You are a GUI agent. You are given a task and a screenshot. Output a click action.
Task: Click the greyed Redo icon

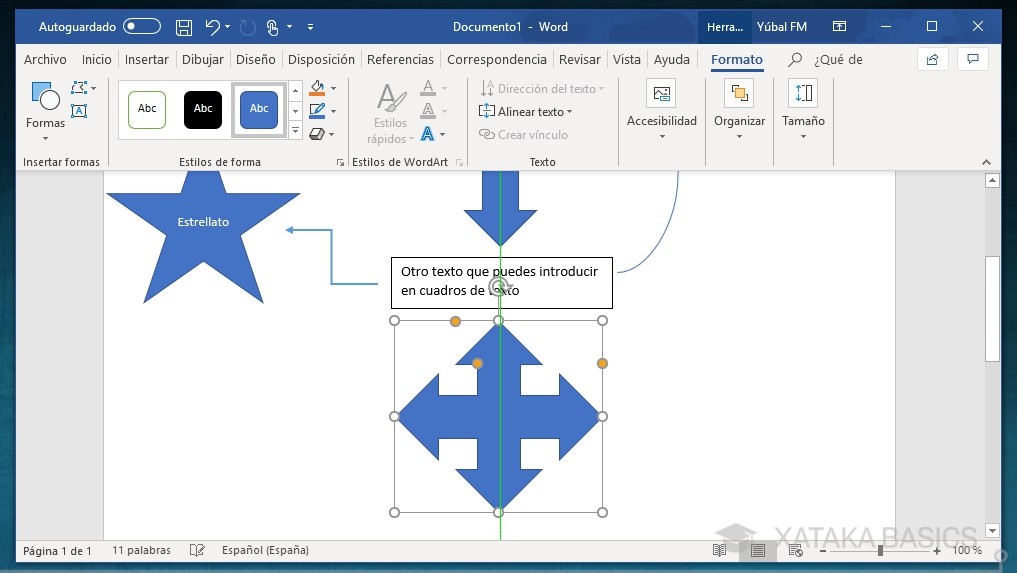[247, 27]
